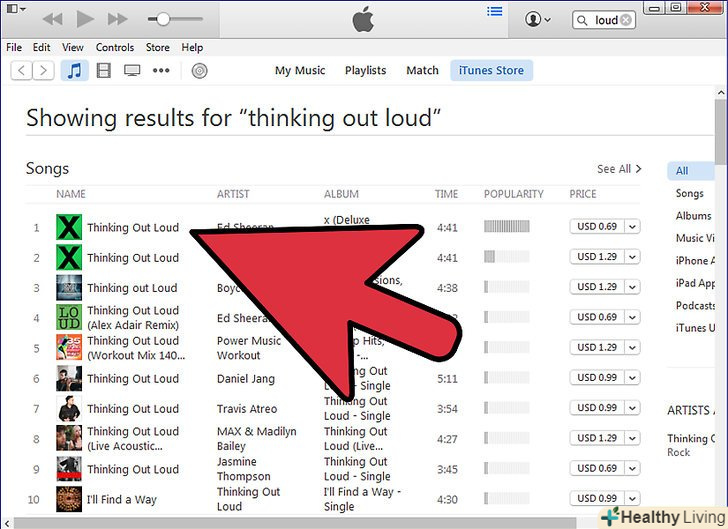Open the File menu
Image resolution: width=728 pixels, height=529 pixels.
[14, 47]
